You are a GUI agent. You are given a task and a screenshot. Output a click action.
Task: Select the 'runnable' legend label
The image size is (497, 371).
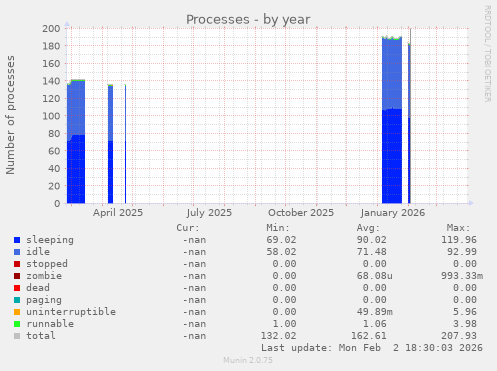tap(50, 324)
